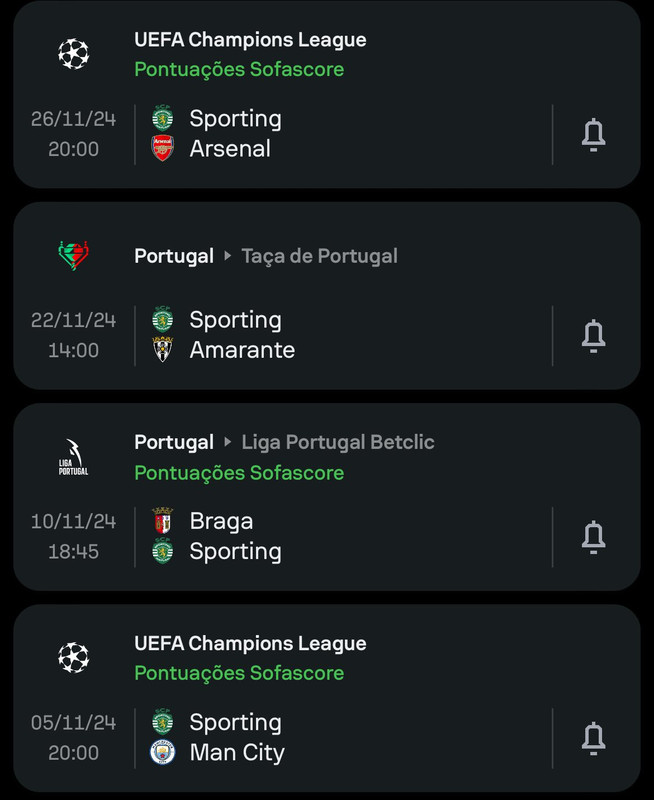The width and height of the screenshot is (654, 800).
Task: Click the Man City club crest
Action: 163,752
